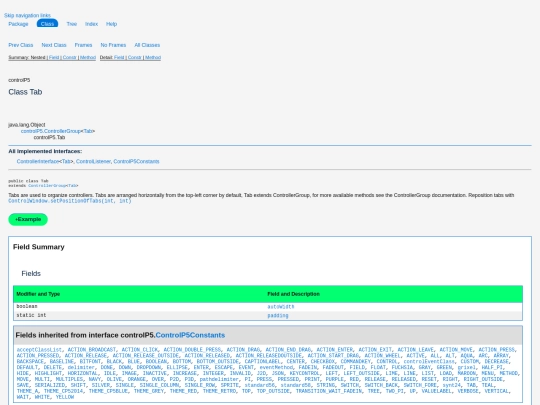The height and width of the screenshot is (405, 540).
Task: Open the THEME_CP52014 constant link
Action: [x=63, y=391]
